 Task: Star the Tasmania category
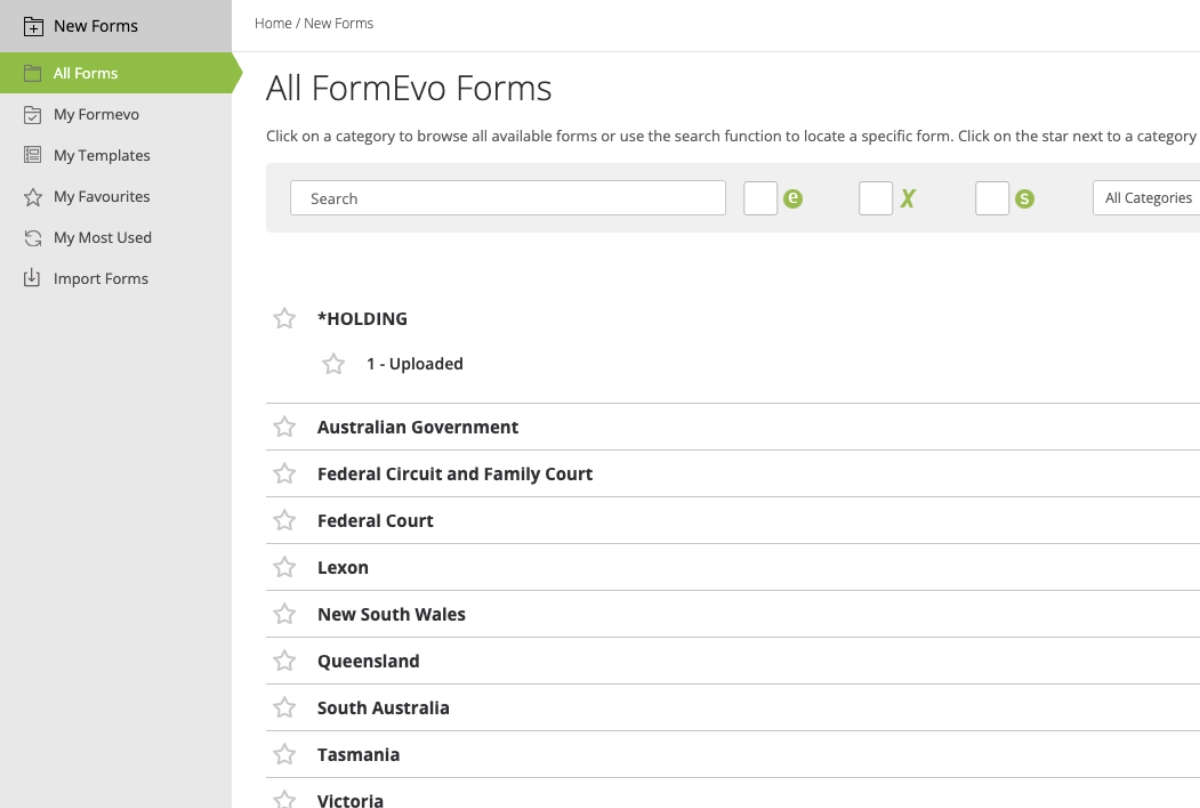285,754
